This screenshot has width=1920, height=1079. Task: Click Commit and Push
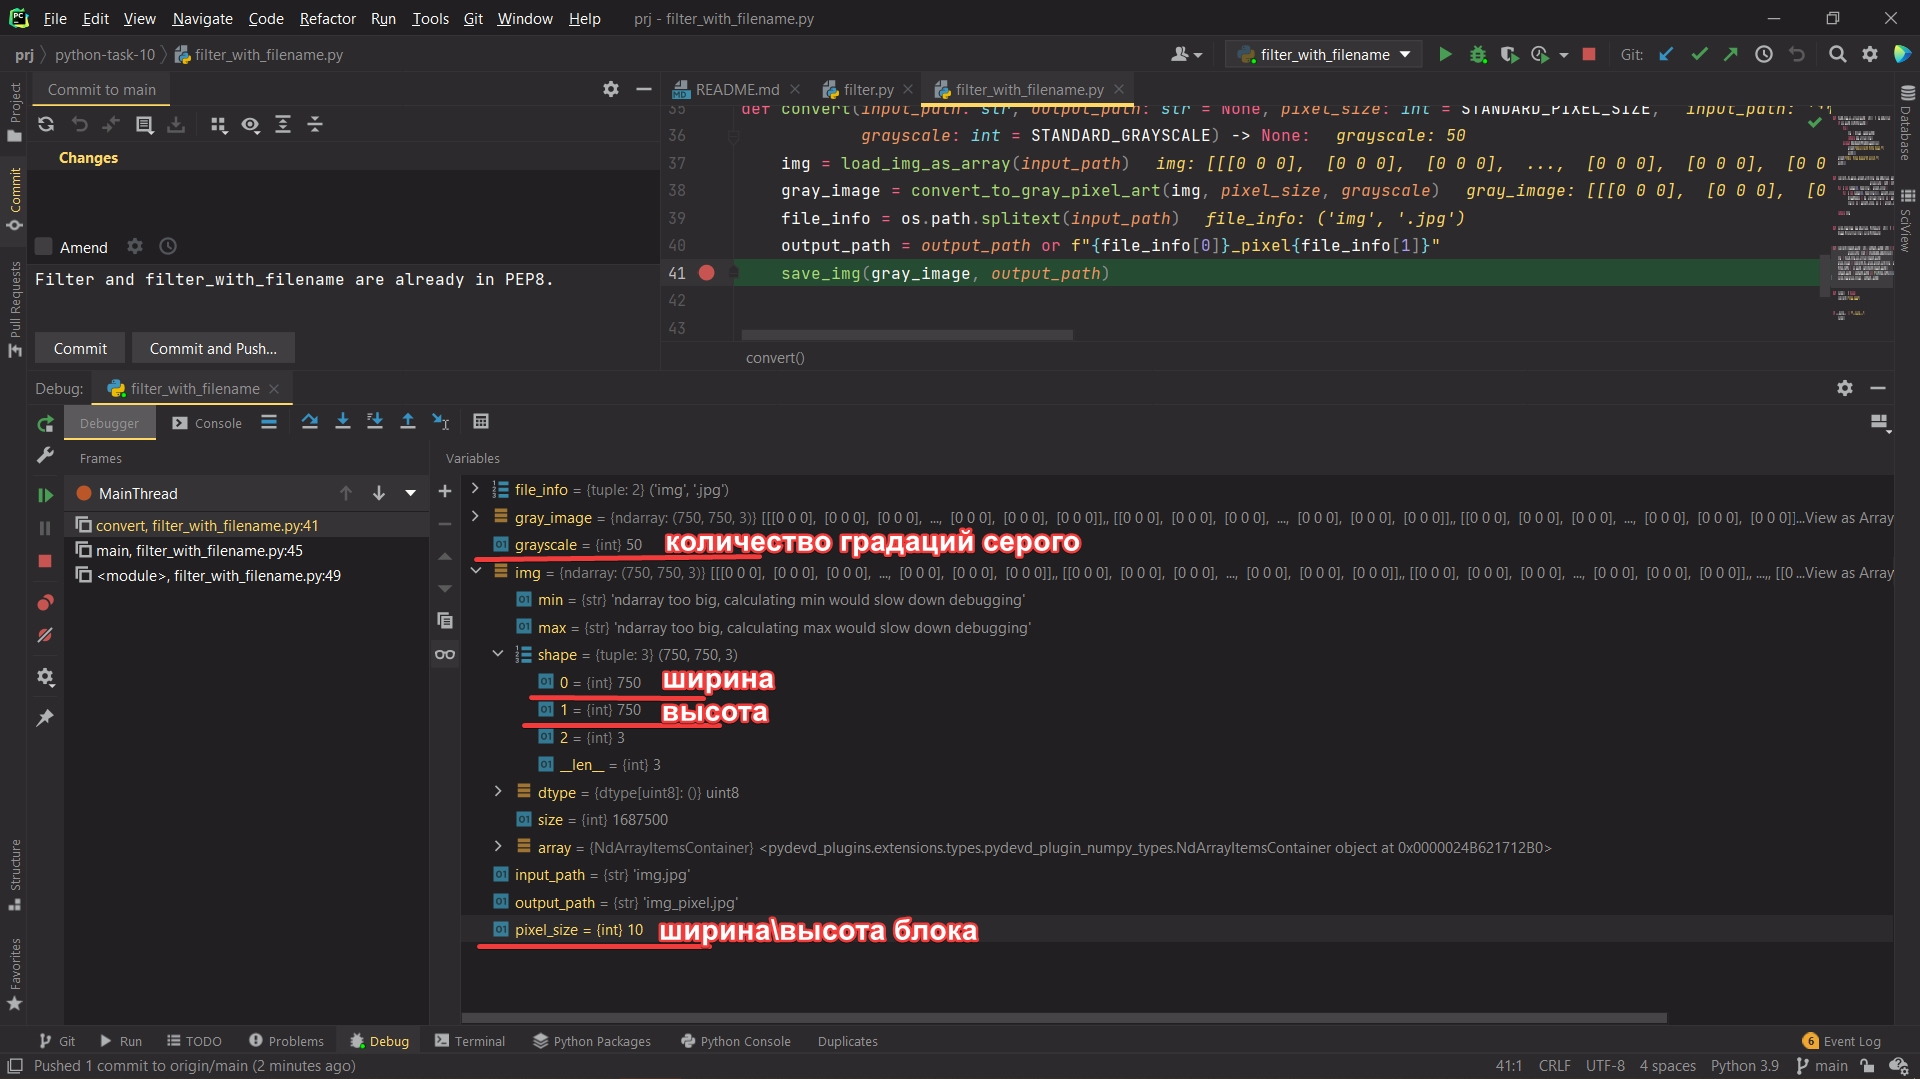pos(212,348)
